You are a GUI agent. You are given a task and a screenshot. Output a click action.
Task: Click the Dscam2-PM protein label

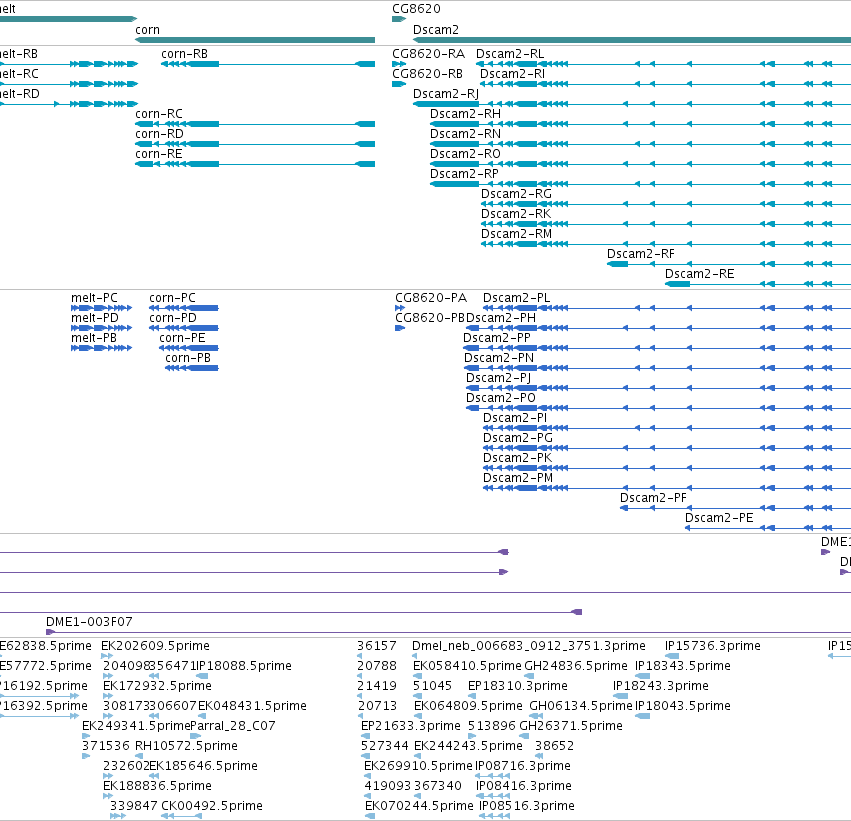click(518, 479)
